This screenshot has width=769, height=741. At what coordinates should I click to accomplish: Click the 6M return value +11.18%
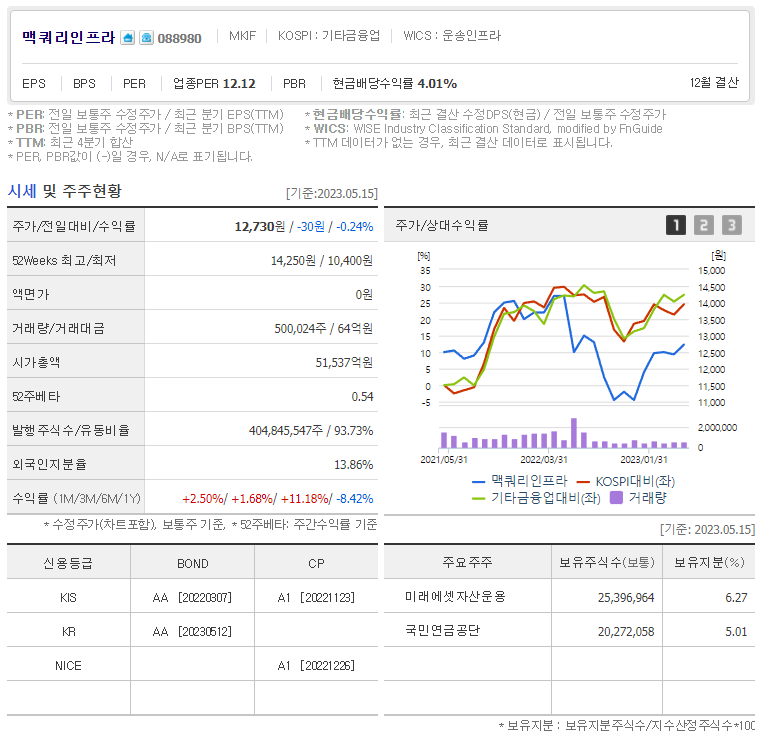(x=305, y=499)
